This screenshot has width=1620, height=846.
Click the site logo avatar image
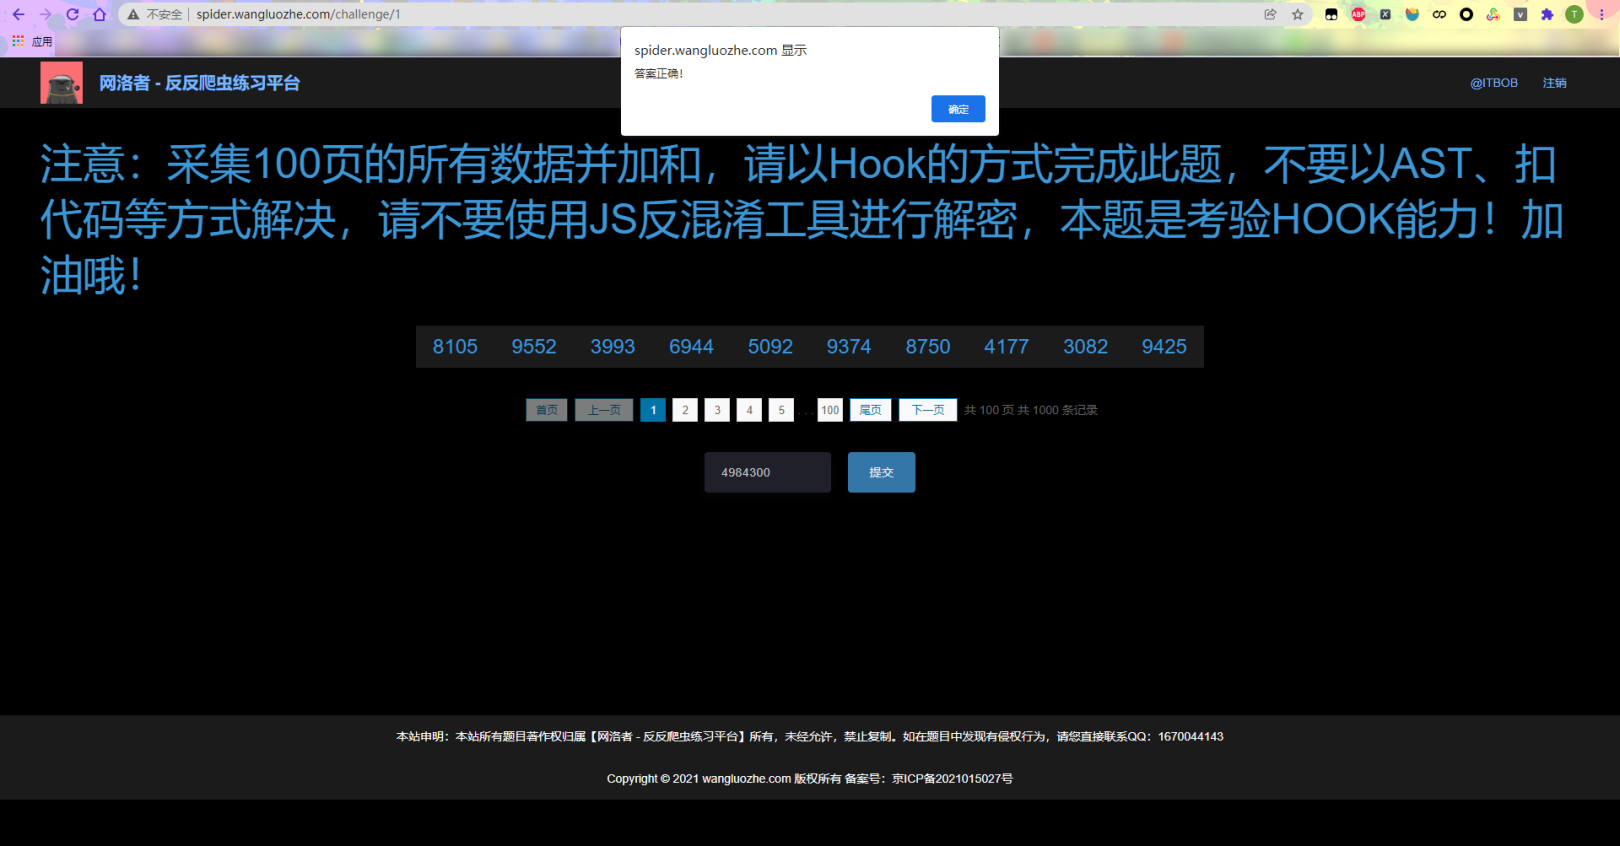coord(61,83)
